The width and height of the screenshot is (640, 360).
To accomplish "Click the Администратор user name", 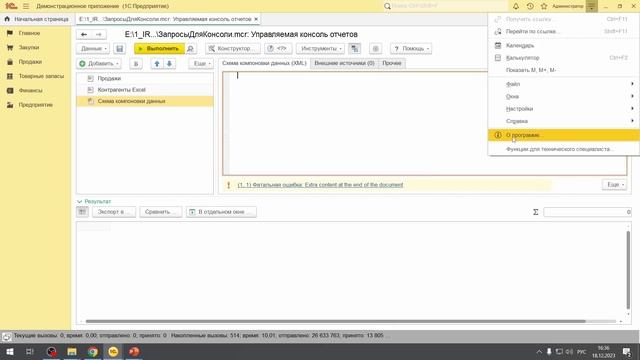I will click(568, 6).
